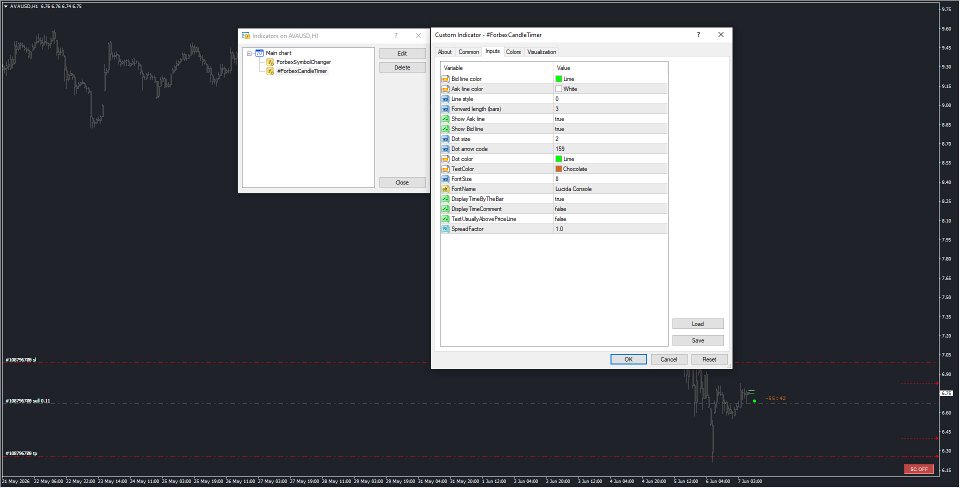The width and height of the screenshot is (960, 488).
Task: Select ForbexSymbolChanger in the indicator tree
Action: click(304, 62)
